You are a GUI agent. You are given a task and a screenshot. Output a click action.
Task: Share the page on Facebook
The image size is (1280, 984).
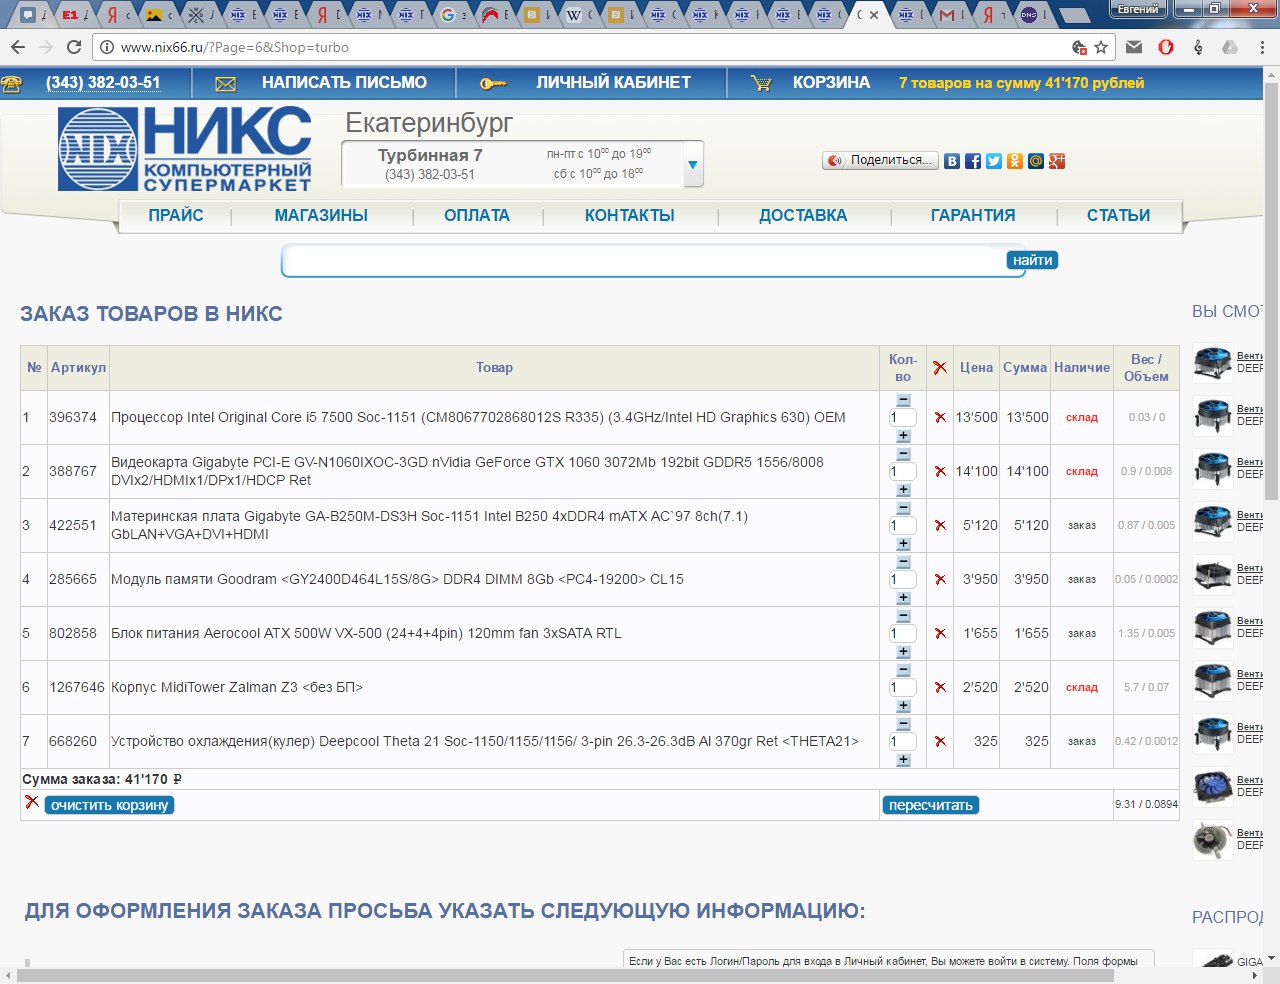click(973, 161)
